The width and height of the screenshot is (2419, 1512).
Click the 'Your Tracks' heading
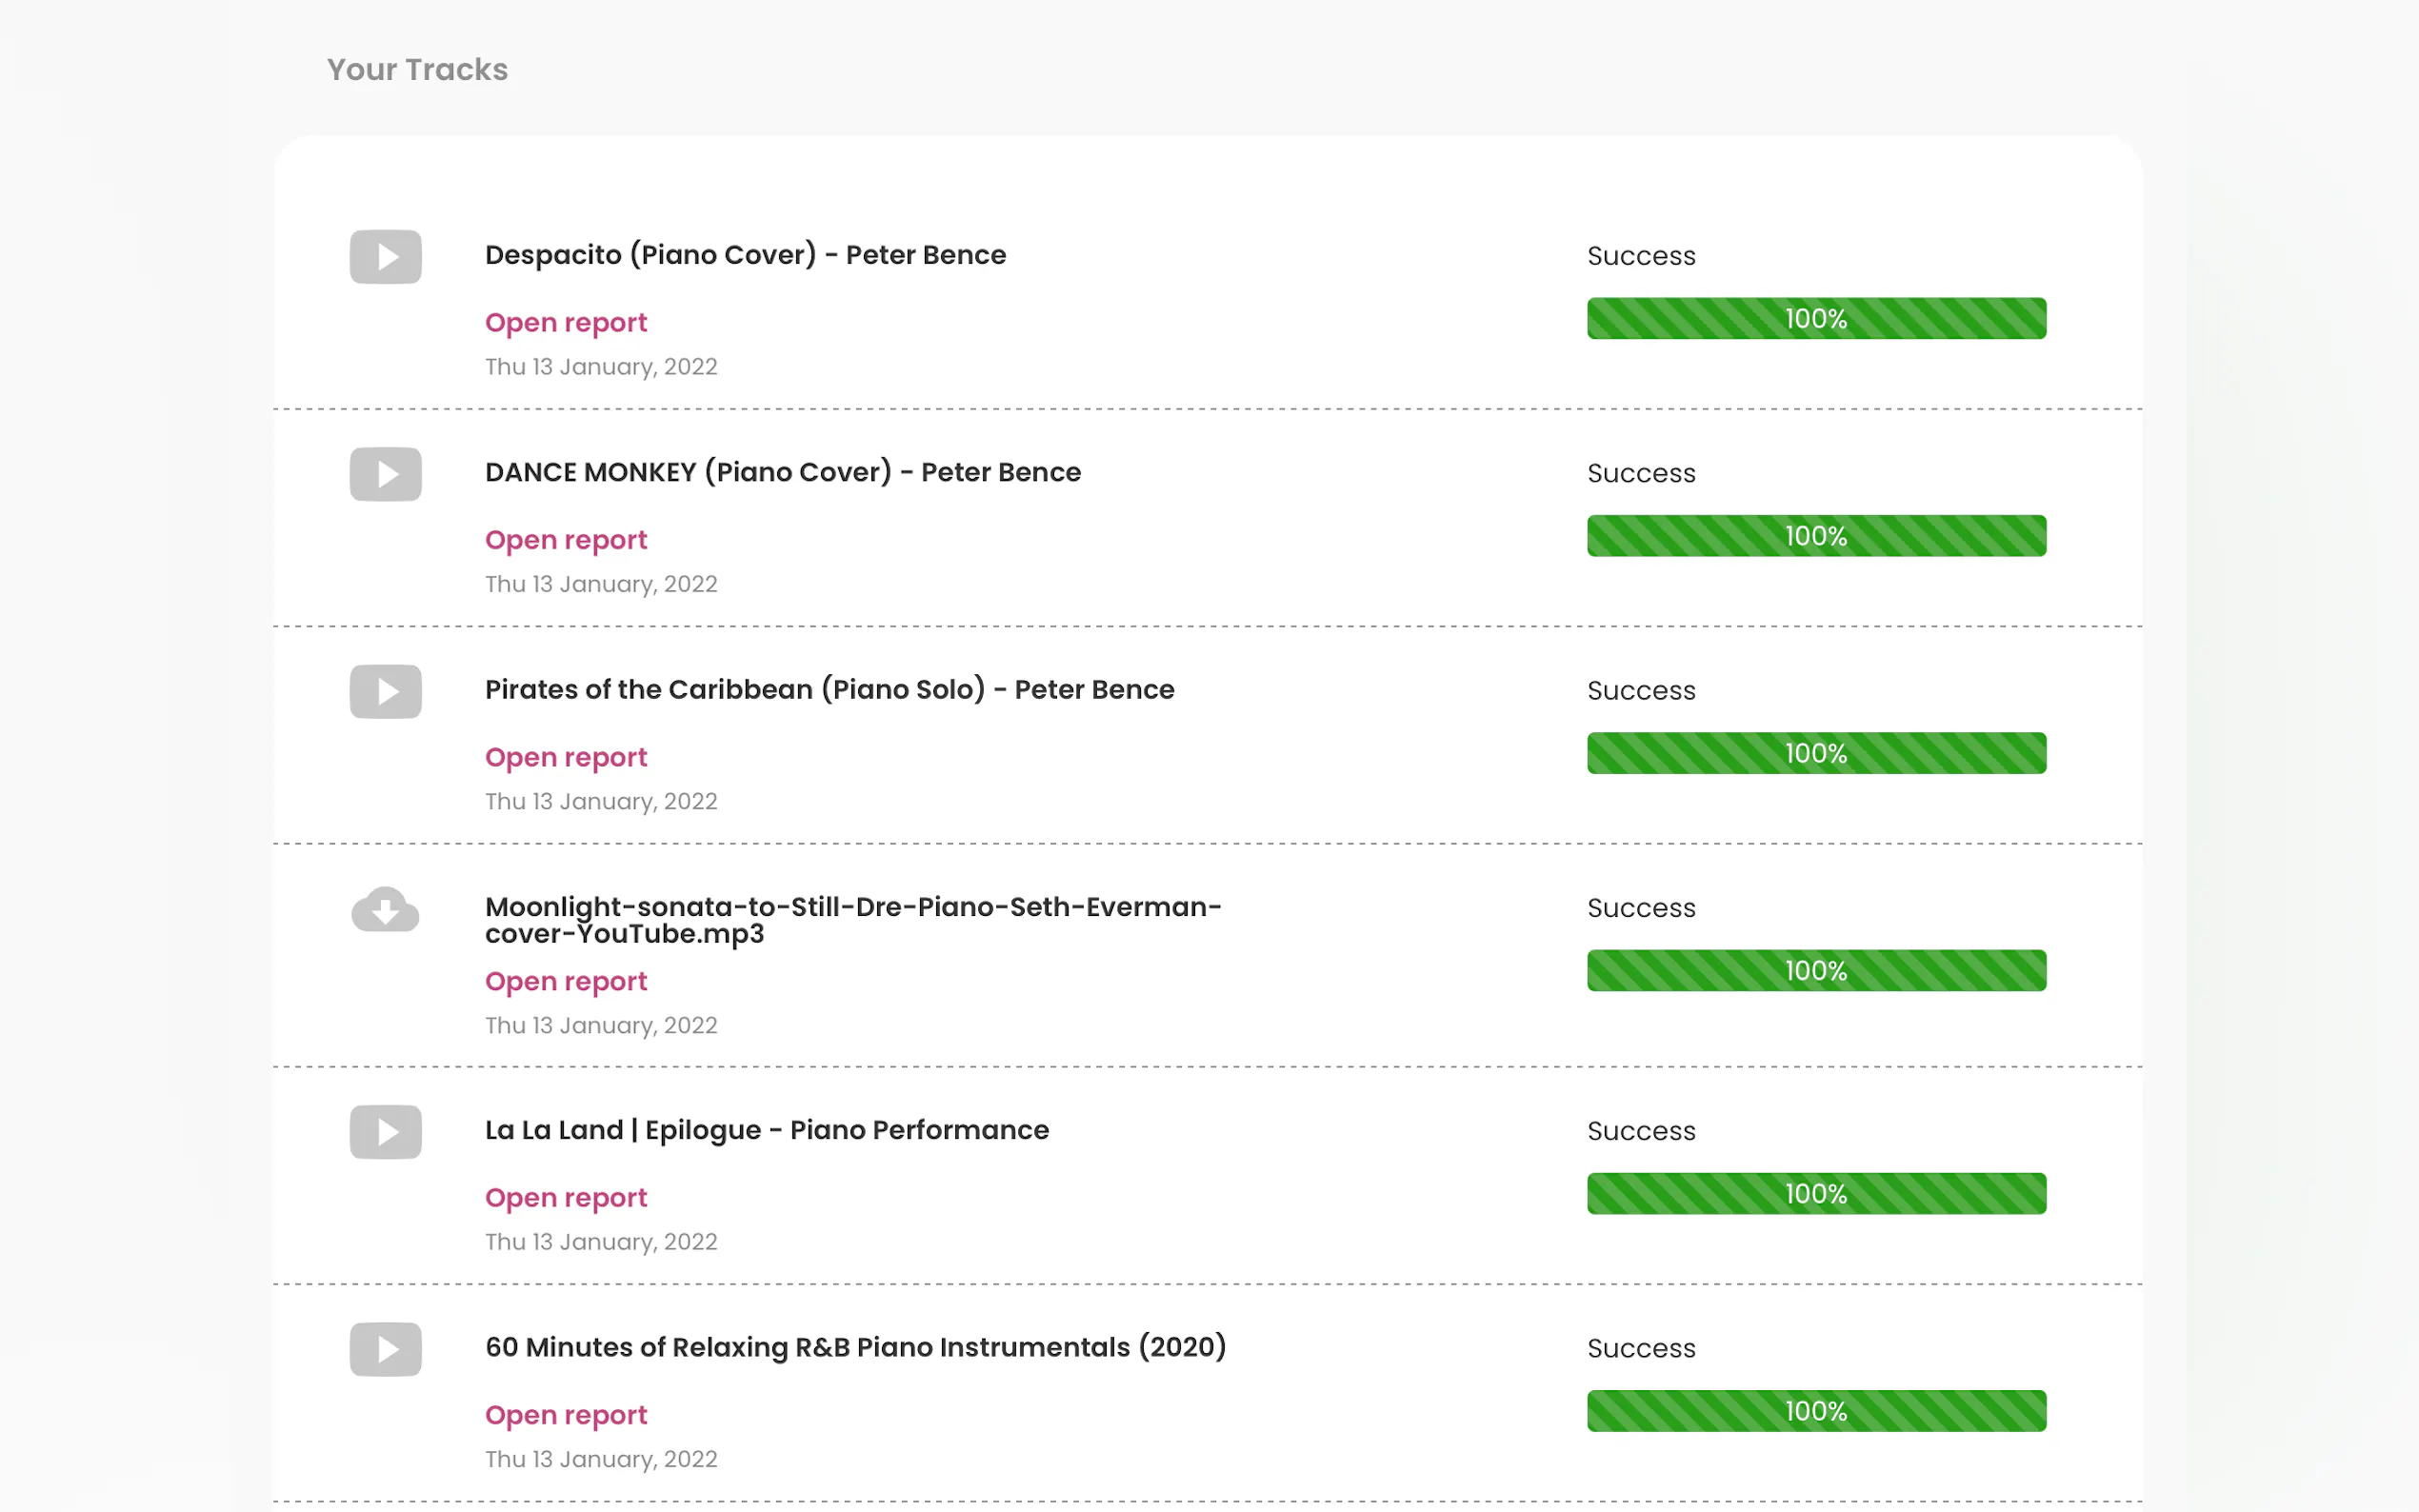[417, 69]
